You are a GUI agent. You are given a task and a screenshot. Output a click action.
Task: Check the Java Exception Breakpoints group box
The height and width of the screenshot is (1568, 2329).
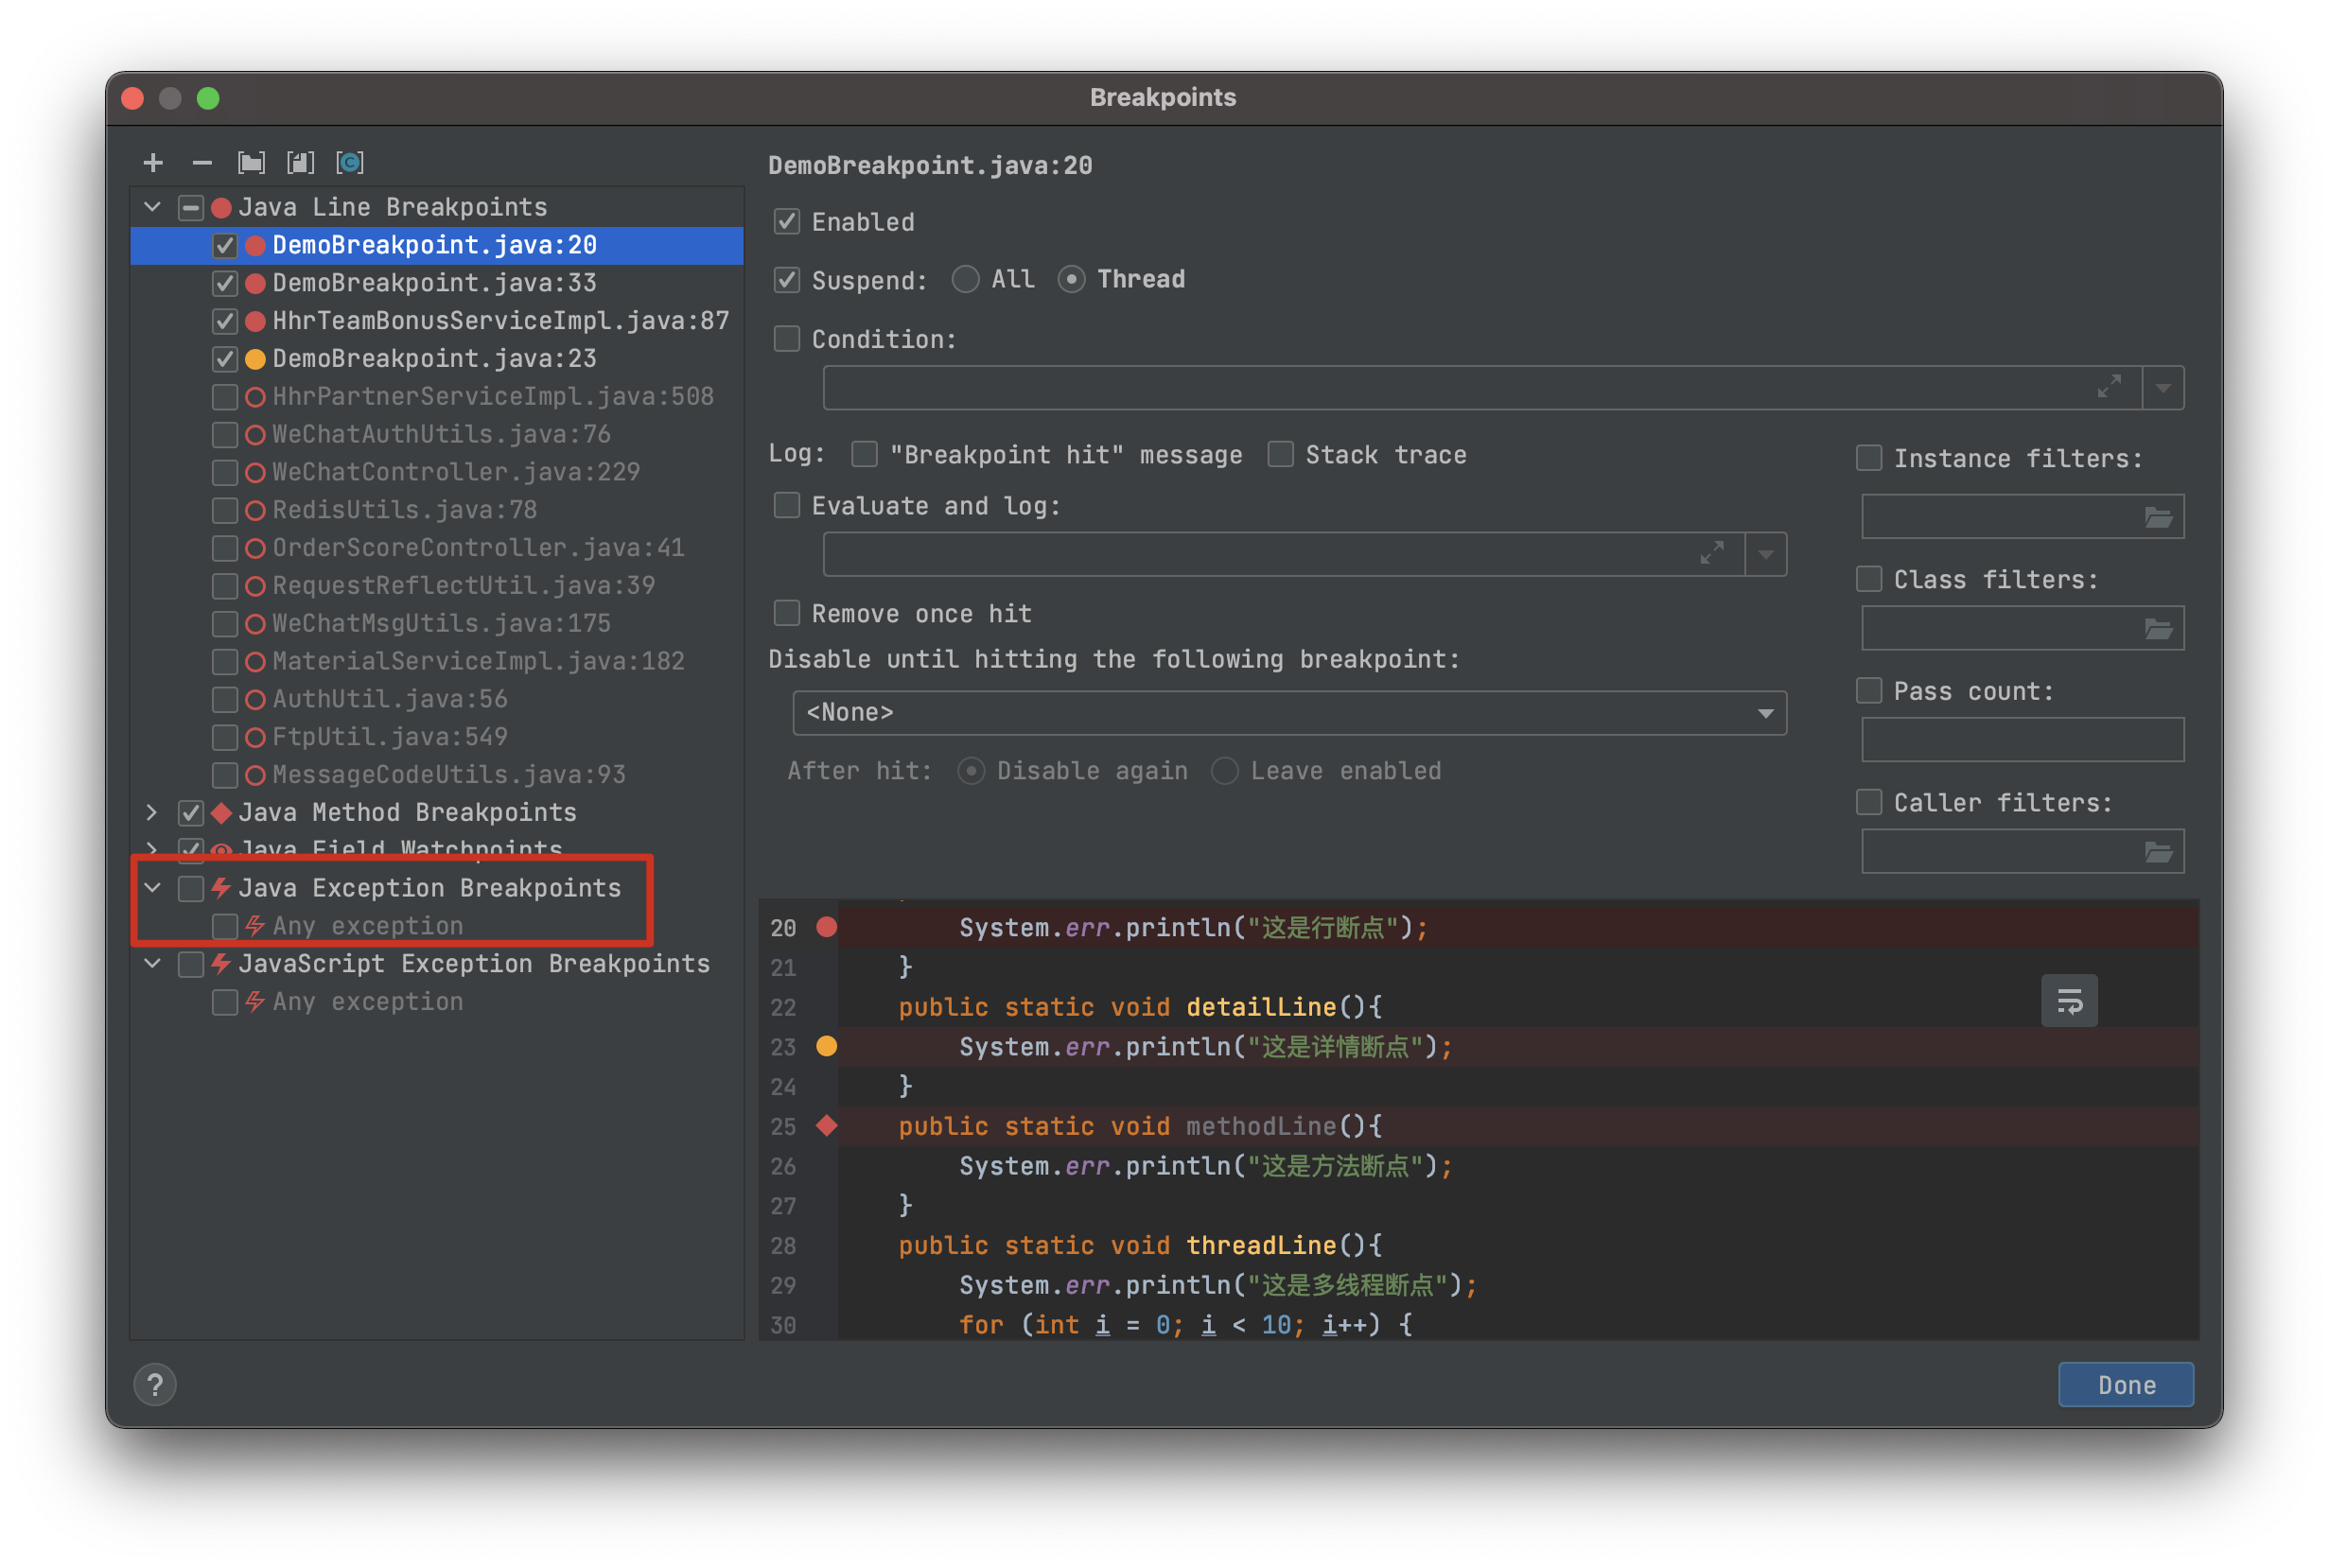190,888
